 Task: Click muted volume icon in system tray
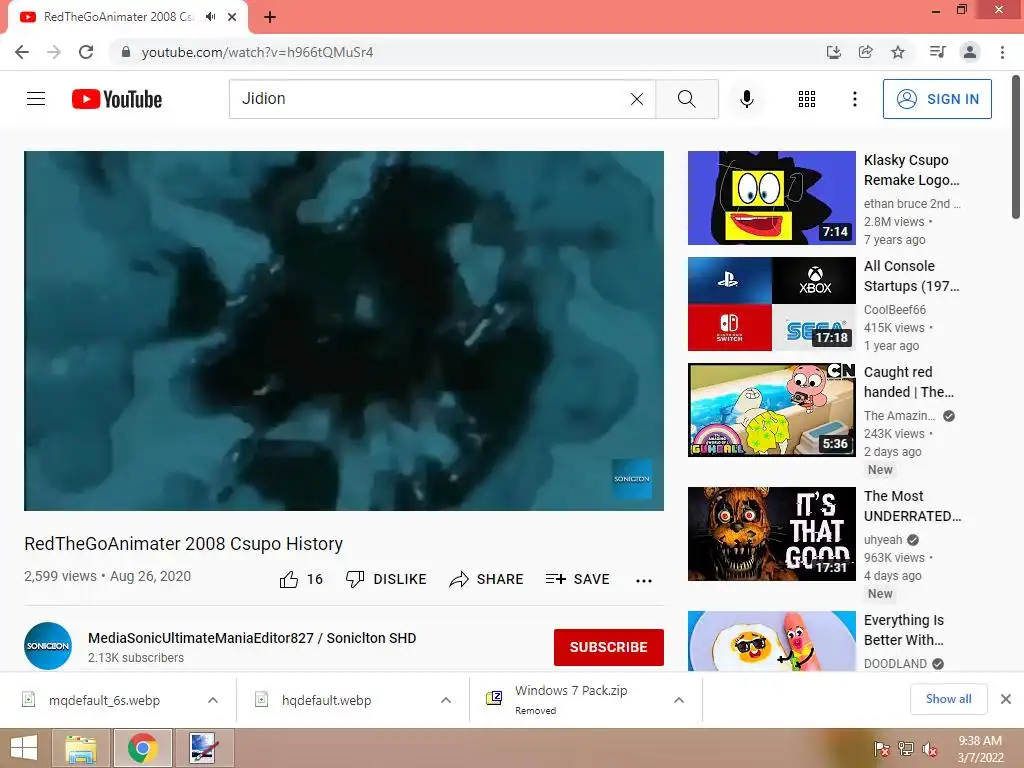point(930,749)
